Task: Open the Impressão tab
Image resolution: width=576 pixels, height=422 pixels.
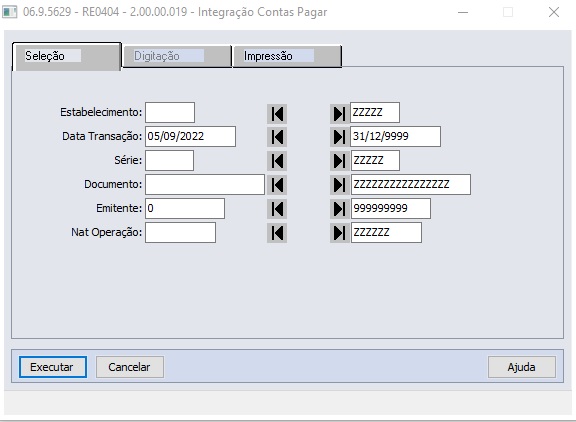Action: click(x=287, y=56)
